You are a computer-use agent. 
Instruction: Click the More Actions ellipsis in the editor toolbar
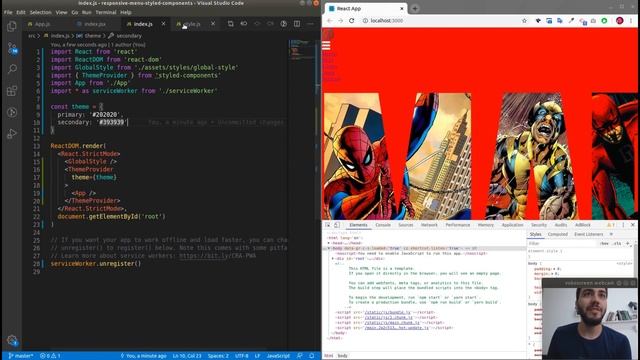[x=310, y=24]
